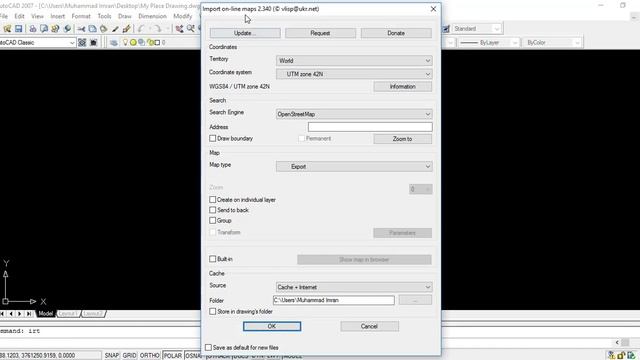Click the Undo arrow icon
640x360 pixels.
click(141, 29)
